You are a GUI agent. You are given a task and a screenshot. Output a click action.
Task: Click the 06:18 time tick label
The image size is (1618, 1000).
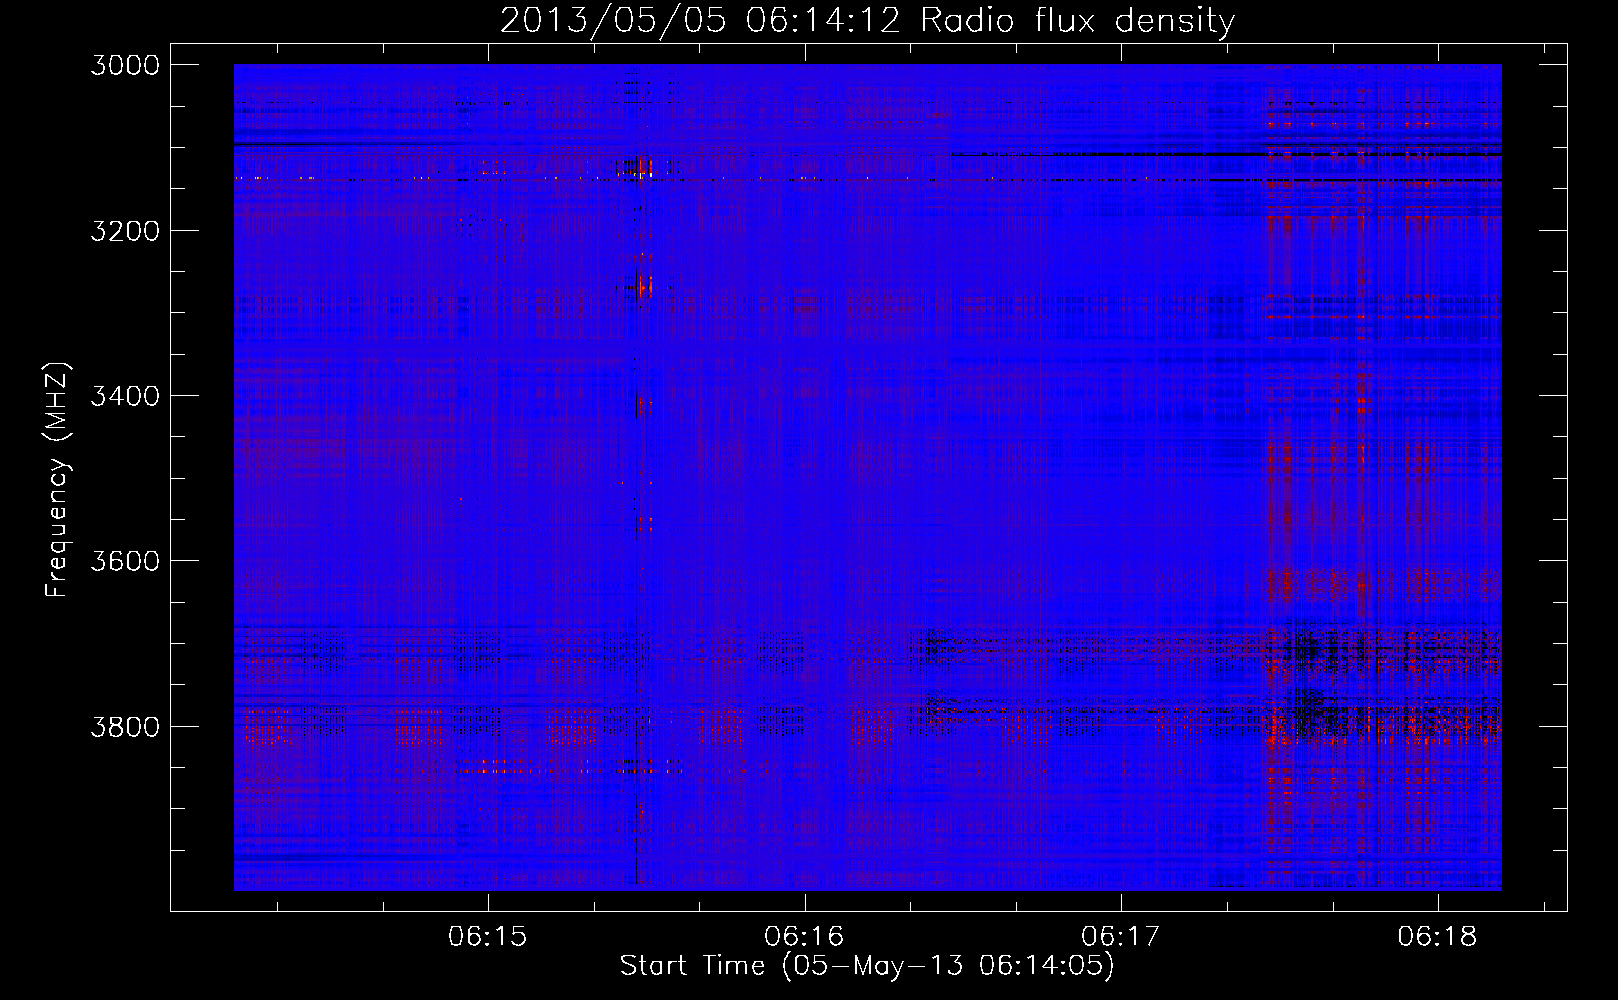click(x=1437, y=937)
